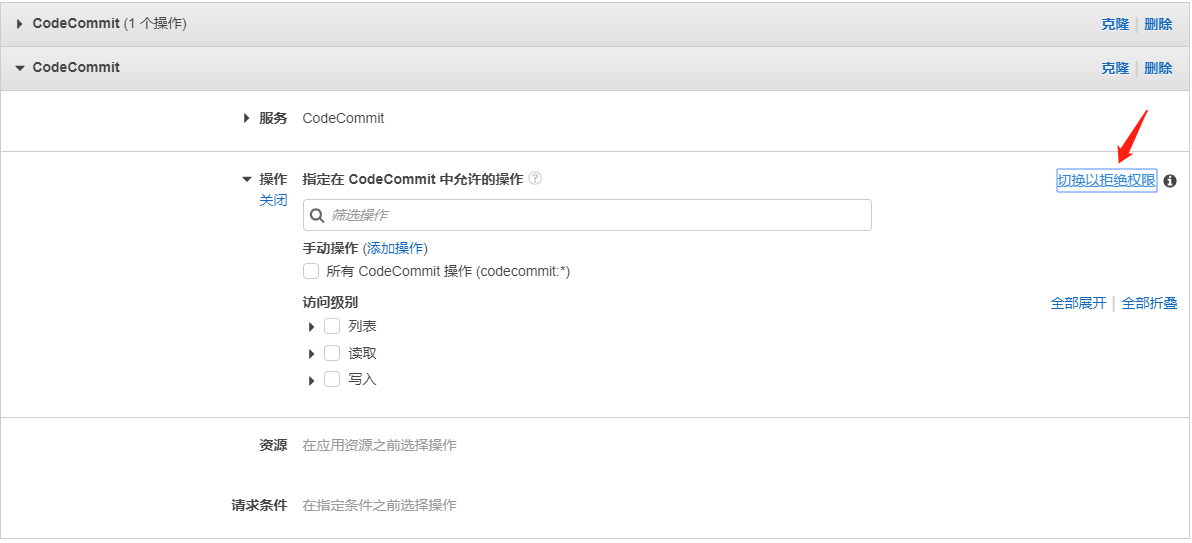Image resolution: width=1192 pixels, height=543 pixels.
Task: Click the 筛选操作 search field
Action: click(587, 215)
